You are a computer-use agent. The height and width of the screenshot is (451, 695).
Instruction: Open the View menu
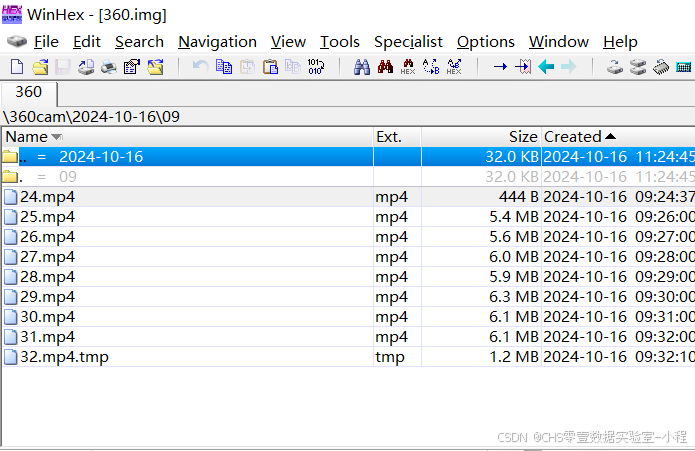(288, 42)
